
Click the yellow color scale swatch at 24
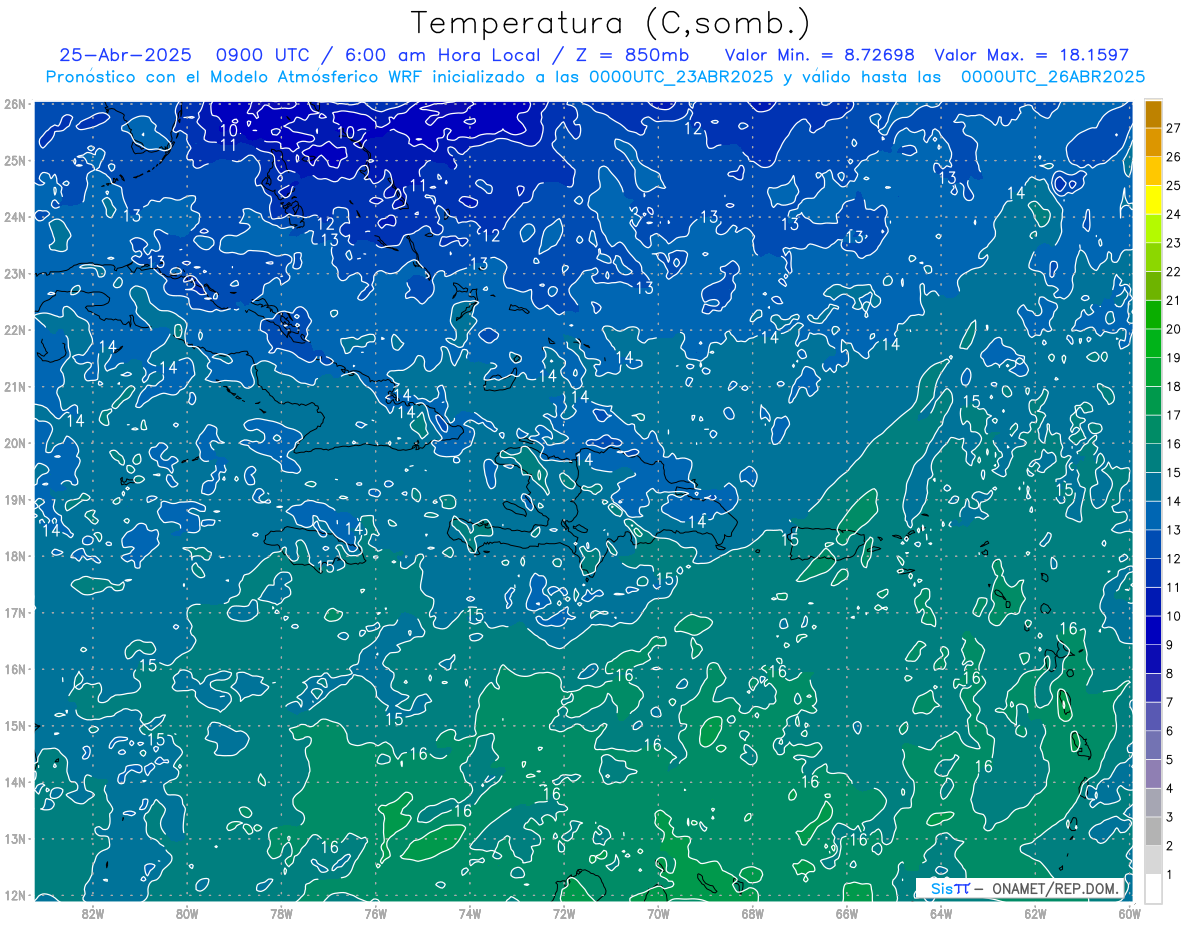[1154, 200]
